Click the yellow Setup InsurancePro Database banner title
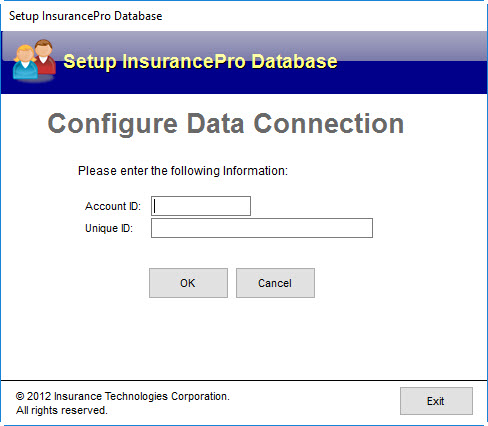The image size is (488, 426). click(200, 62)
